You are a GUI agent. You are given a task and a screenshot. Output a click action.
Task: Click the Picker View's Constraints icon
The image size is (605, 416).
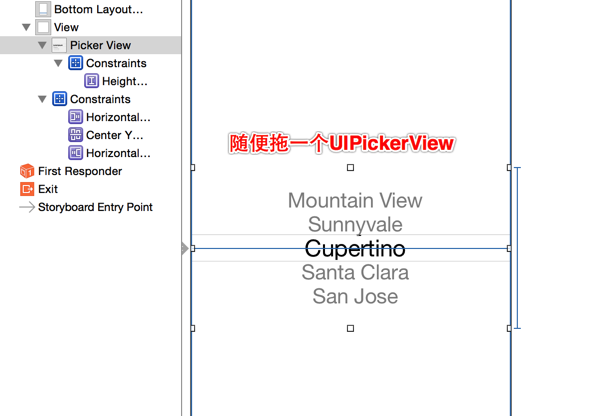[75, 63]
